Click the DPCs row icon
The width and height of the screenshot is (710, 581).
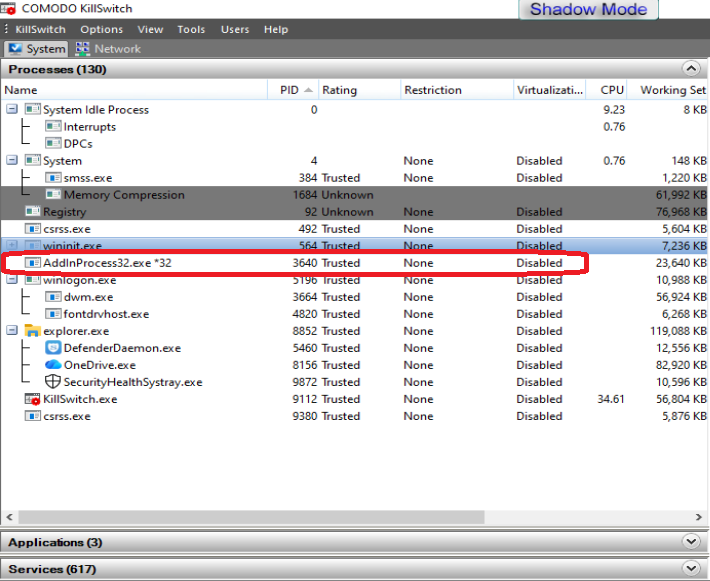click(53, 144)
